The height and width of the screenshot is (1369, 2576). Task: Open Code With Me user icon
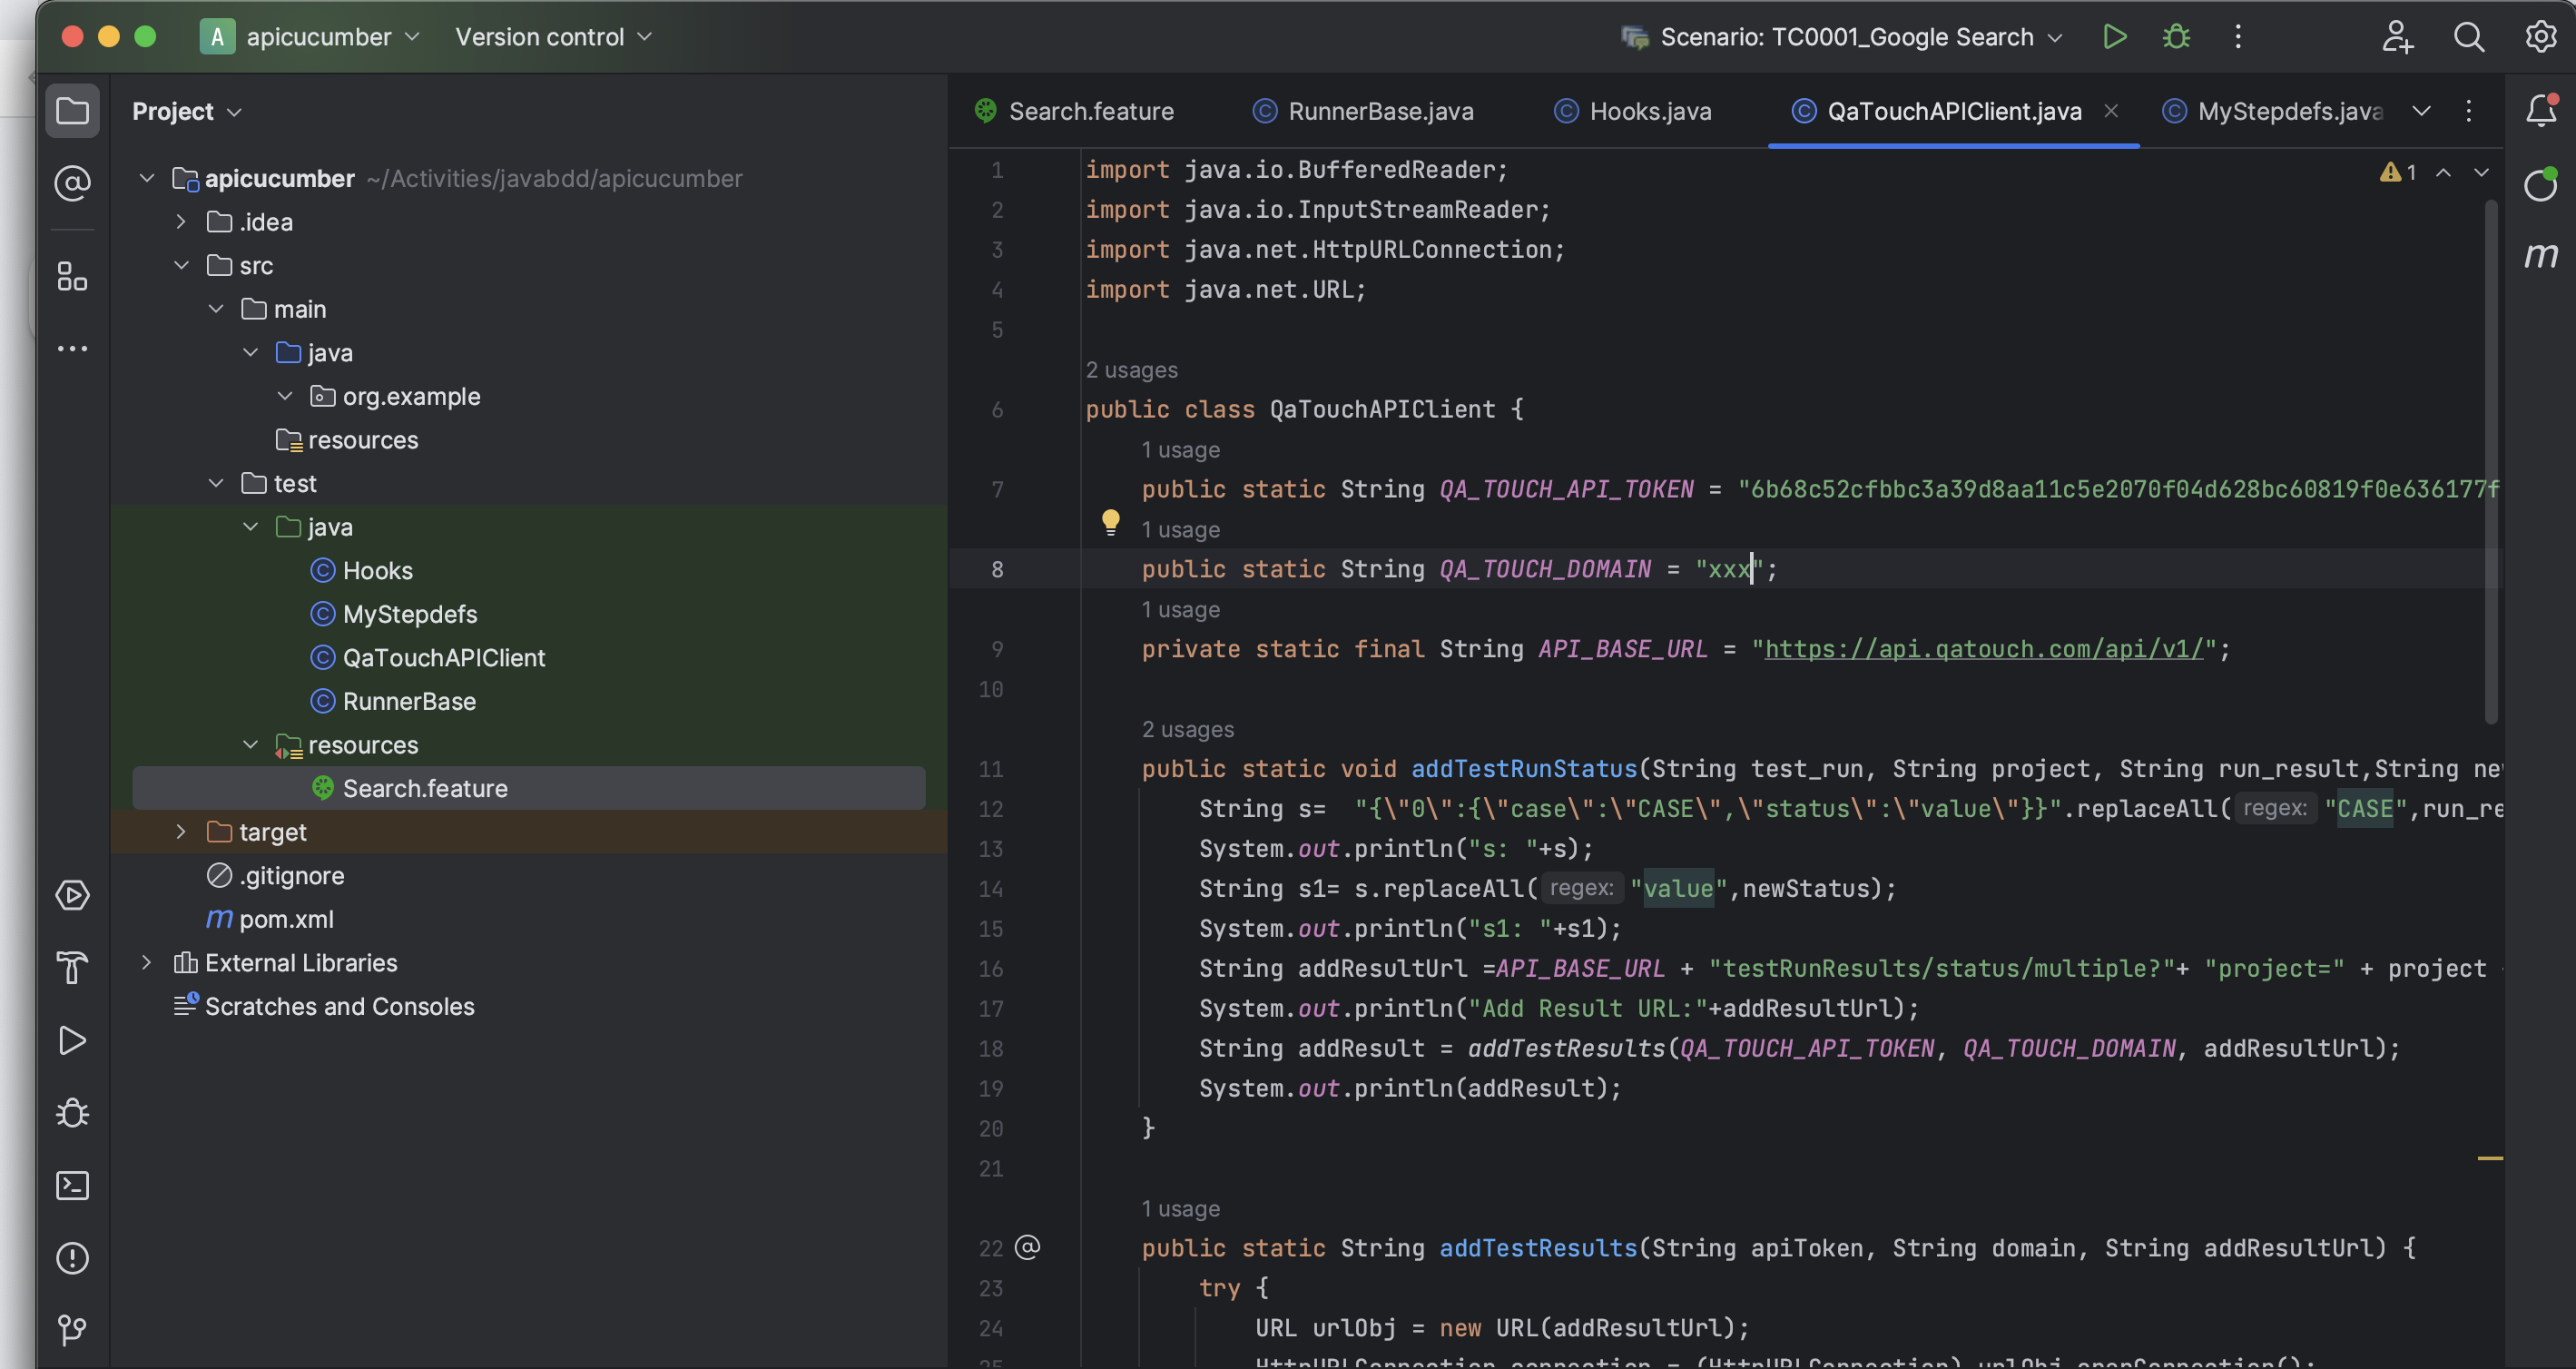(2396, 37)
